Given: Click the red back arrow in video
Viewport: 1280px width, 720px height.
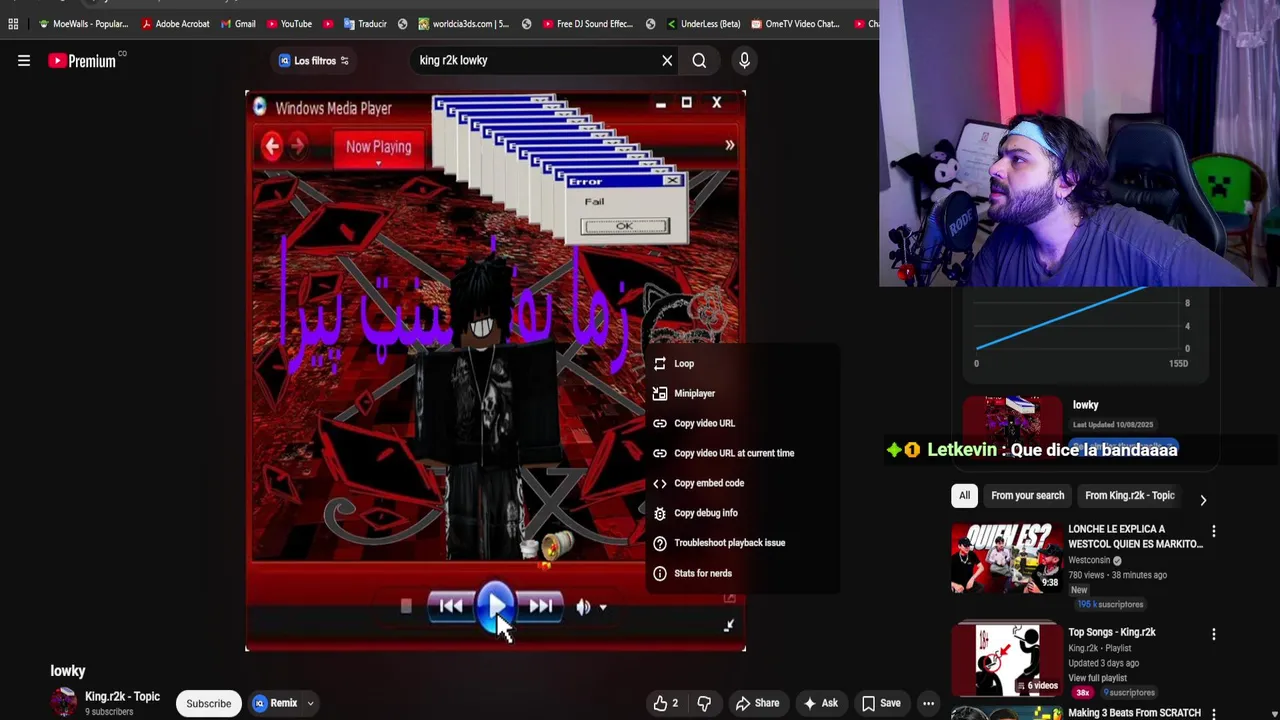Looking at the screenshot, I should pyautogui.click(x=272, y=146).
